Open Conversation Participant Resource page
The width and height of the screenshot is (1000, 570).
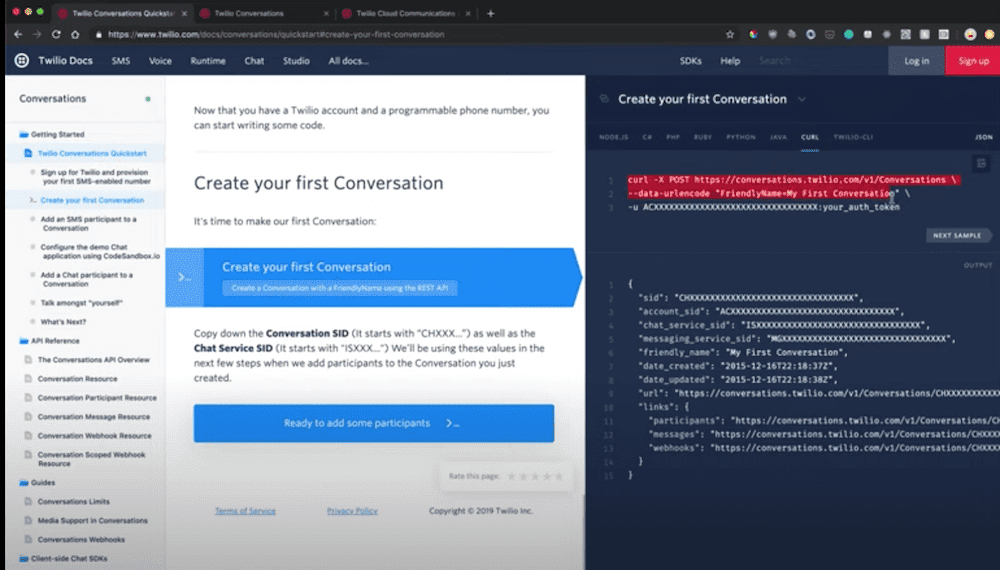pyautogui.click(x=97, y=398)
